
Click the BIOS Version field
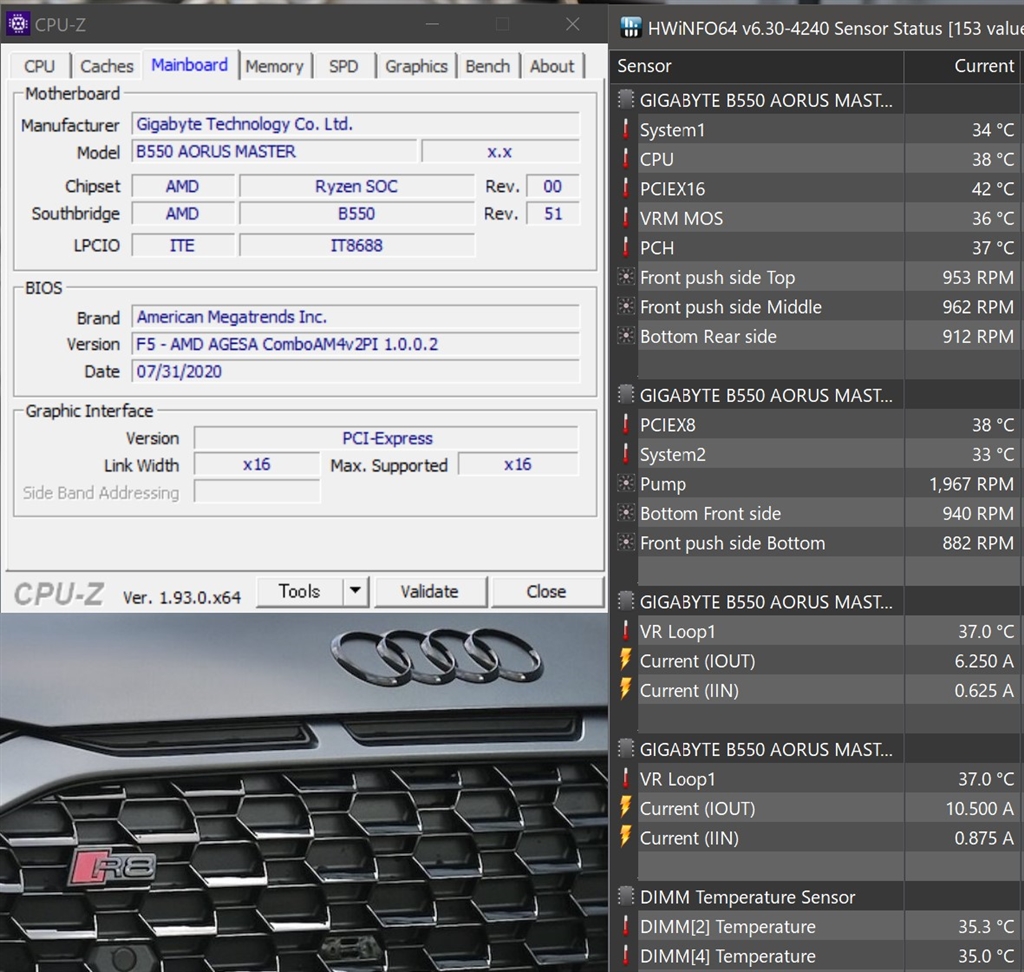(x=355, y=344)
